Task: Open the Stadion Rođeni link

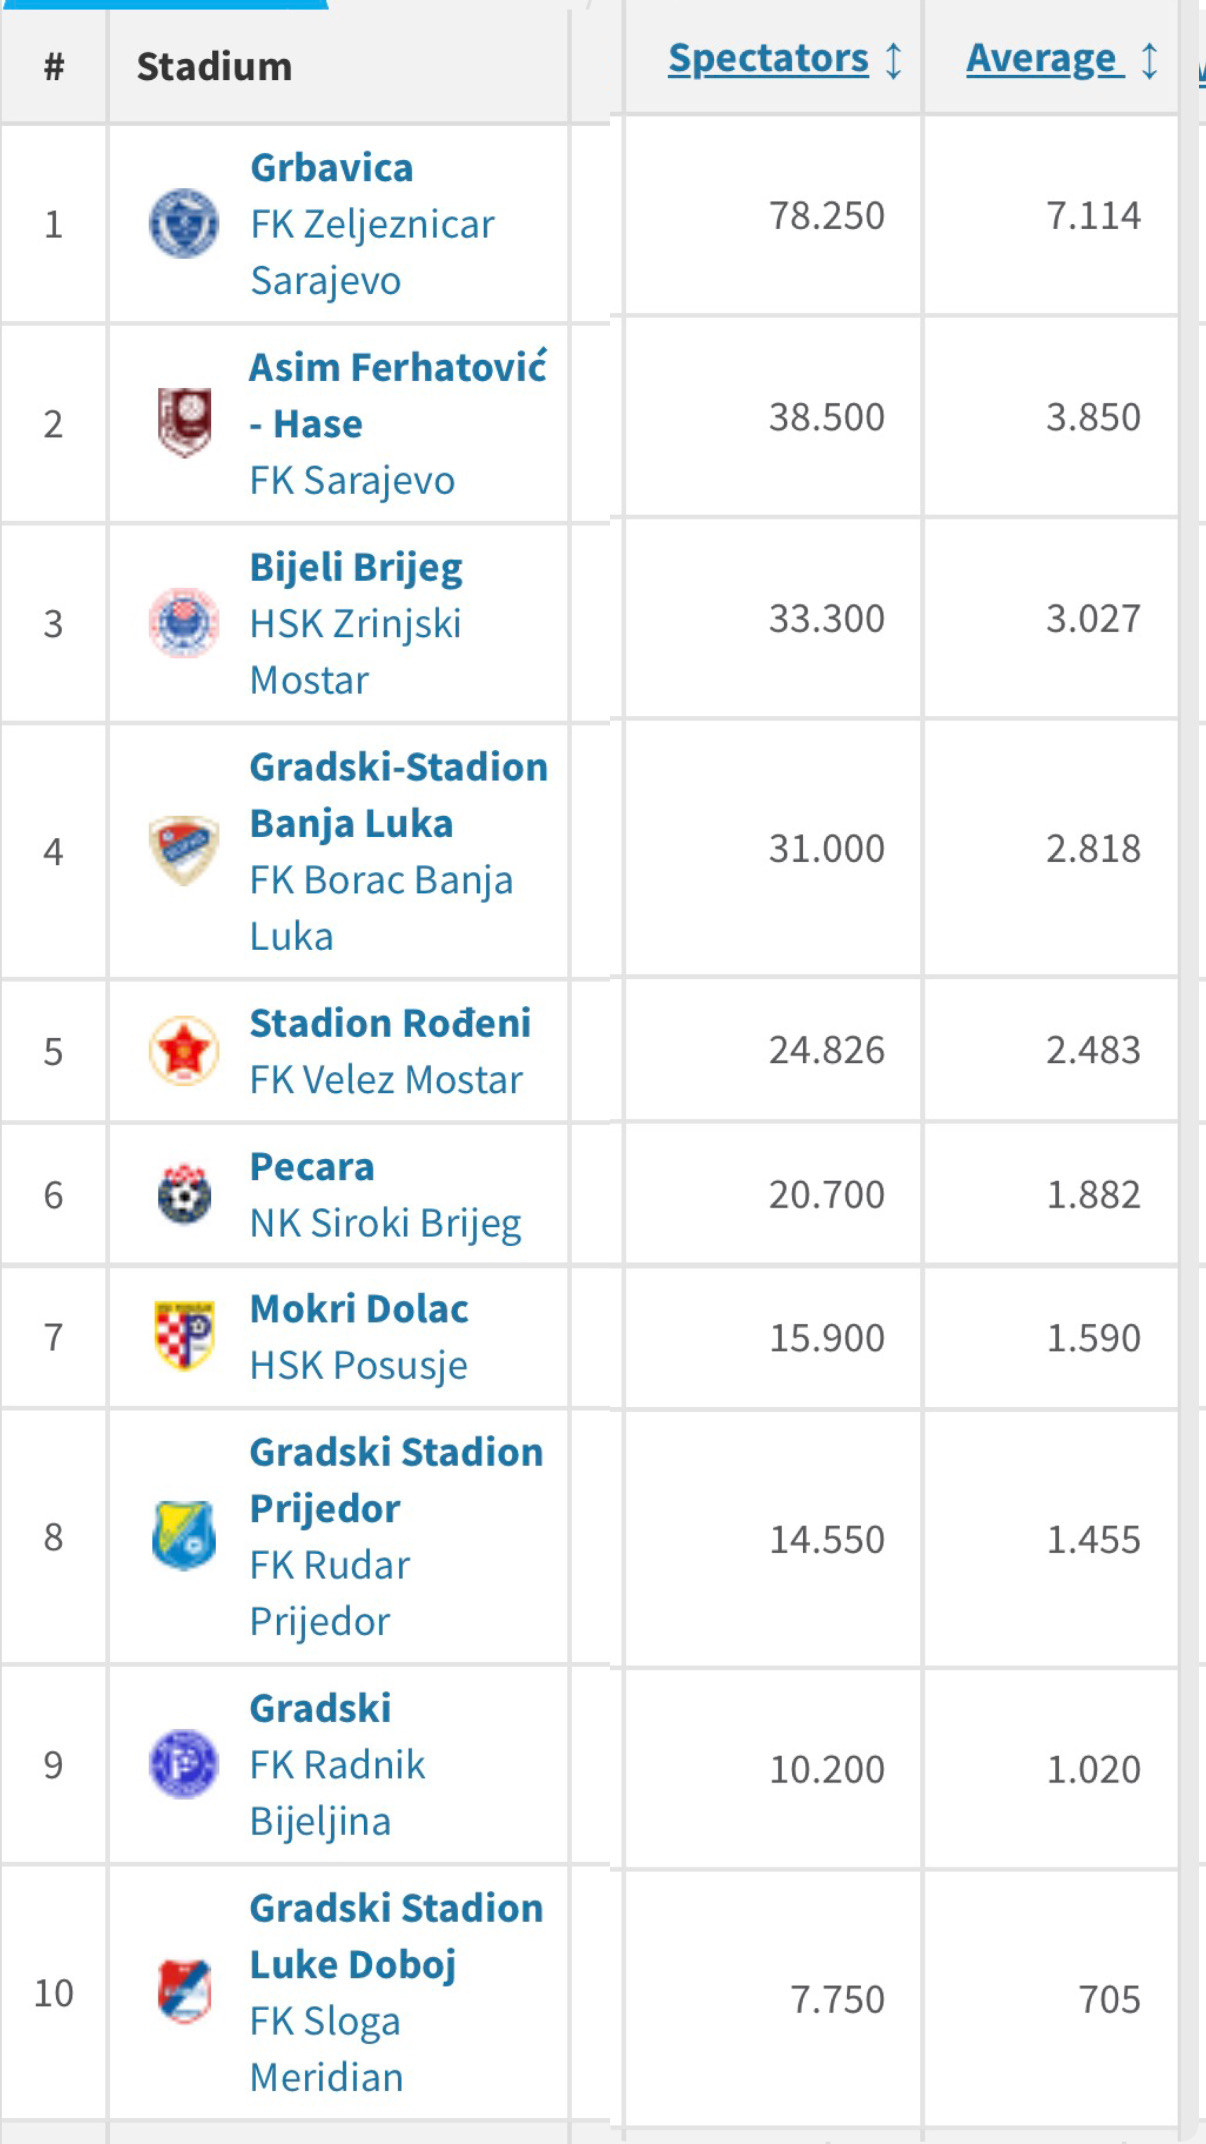Action: click(x=390, y=1023)
